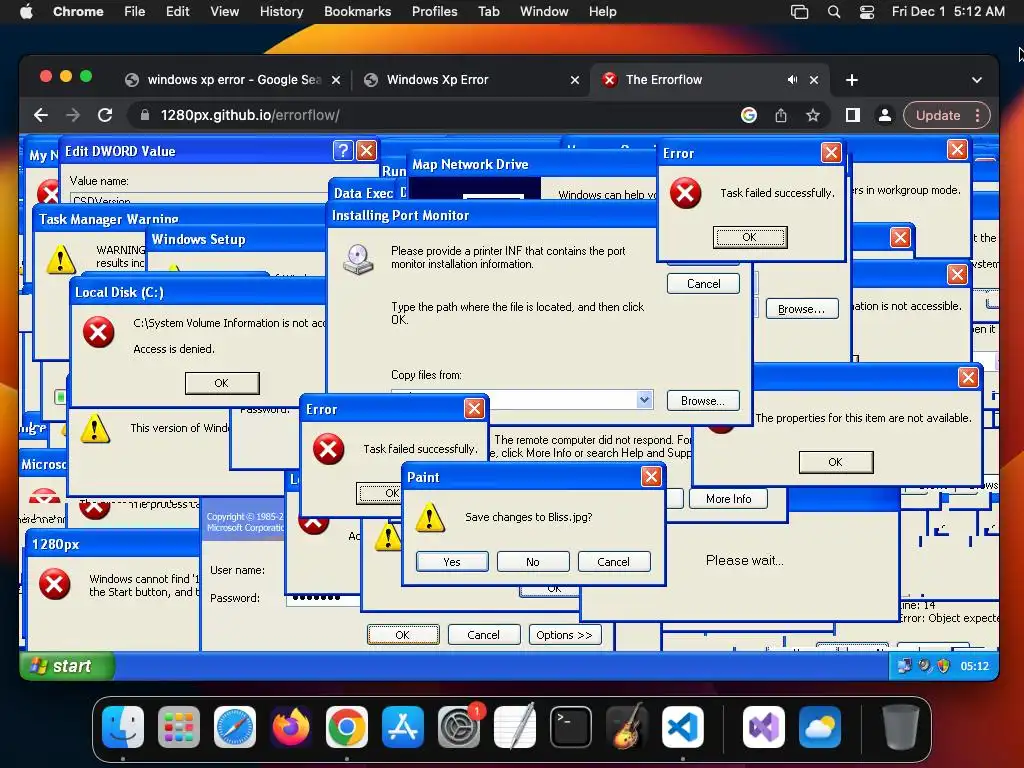Click the warning icon in Task Manager Warning
This screenshot has width=1024, height=768.
coord(61,259)
